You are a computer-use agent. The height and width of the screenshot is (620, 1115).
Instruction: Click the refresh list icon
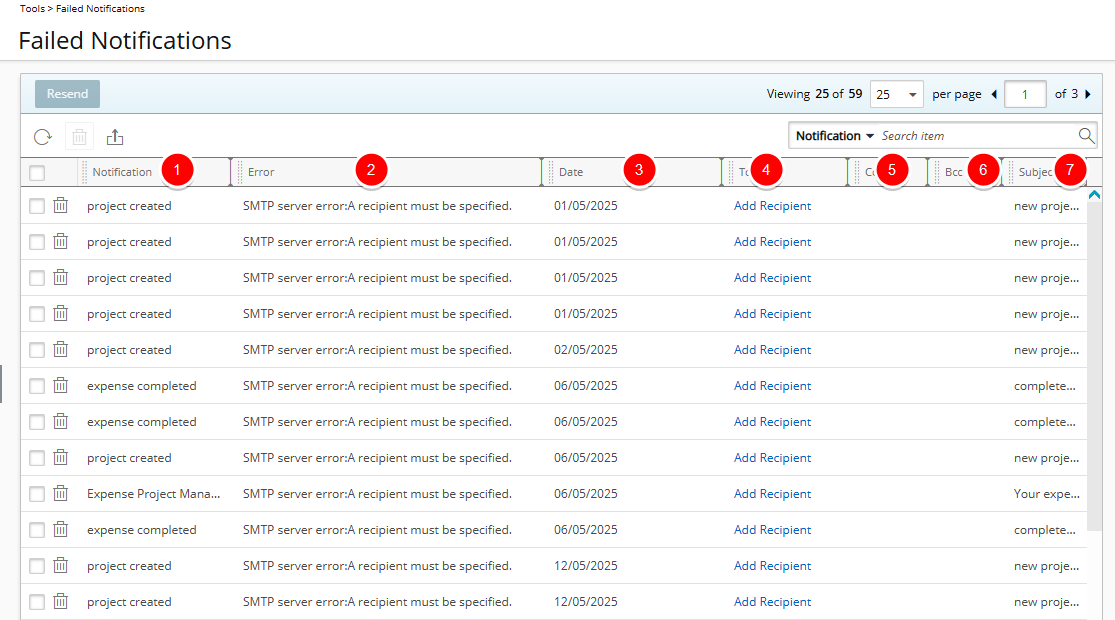point(43,137)
